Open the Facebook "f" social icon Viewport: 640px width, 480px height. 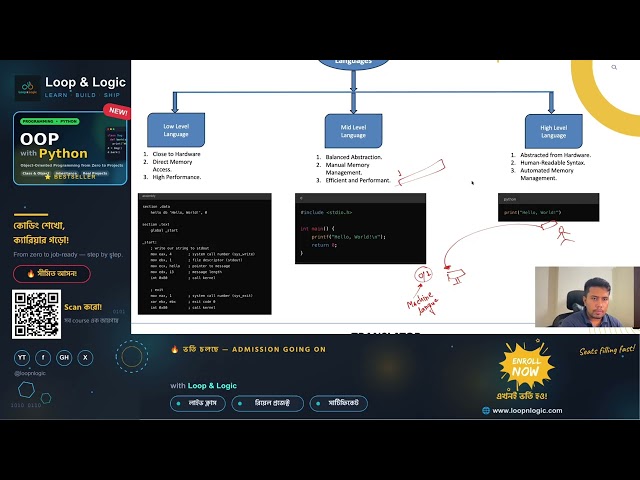(x=43, y=358)
